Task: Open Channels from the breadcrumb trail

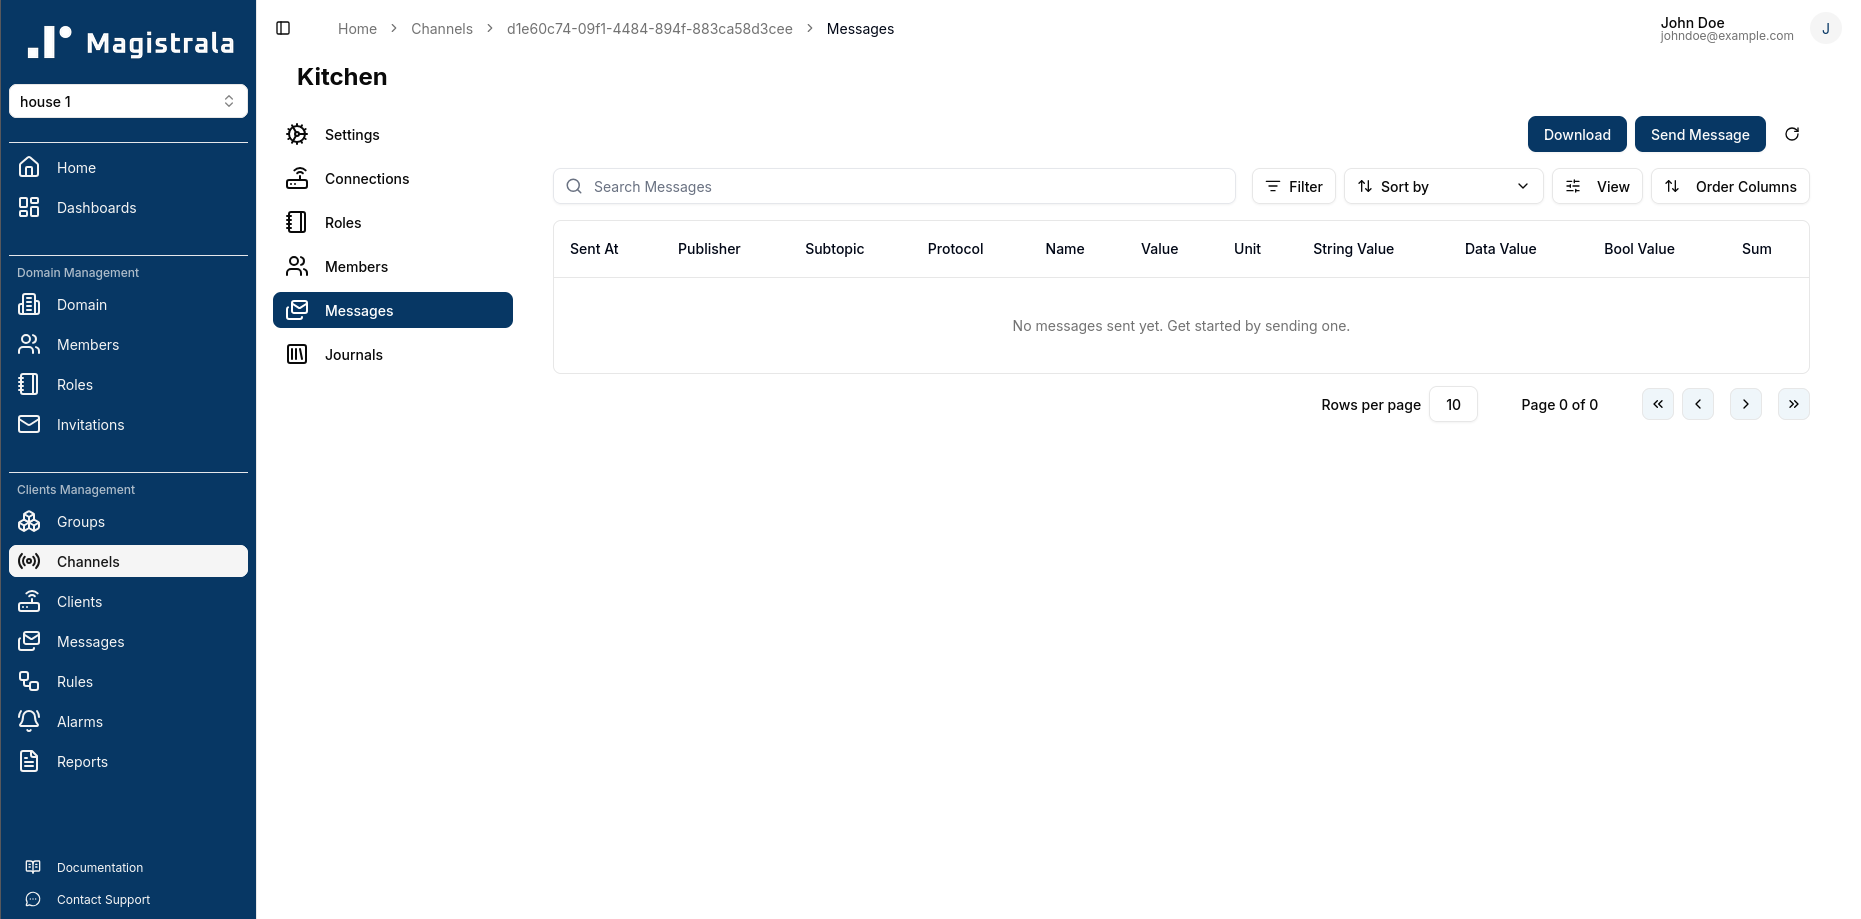Action: tap(441, 28)
